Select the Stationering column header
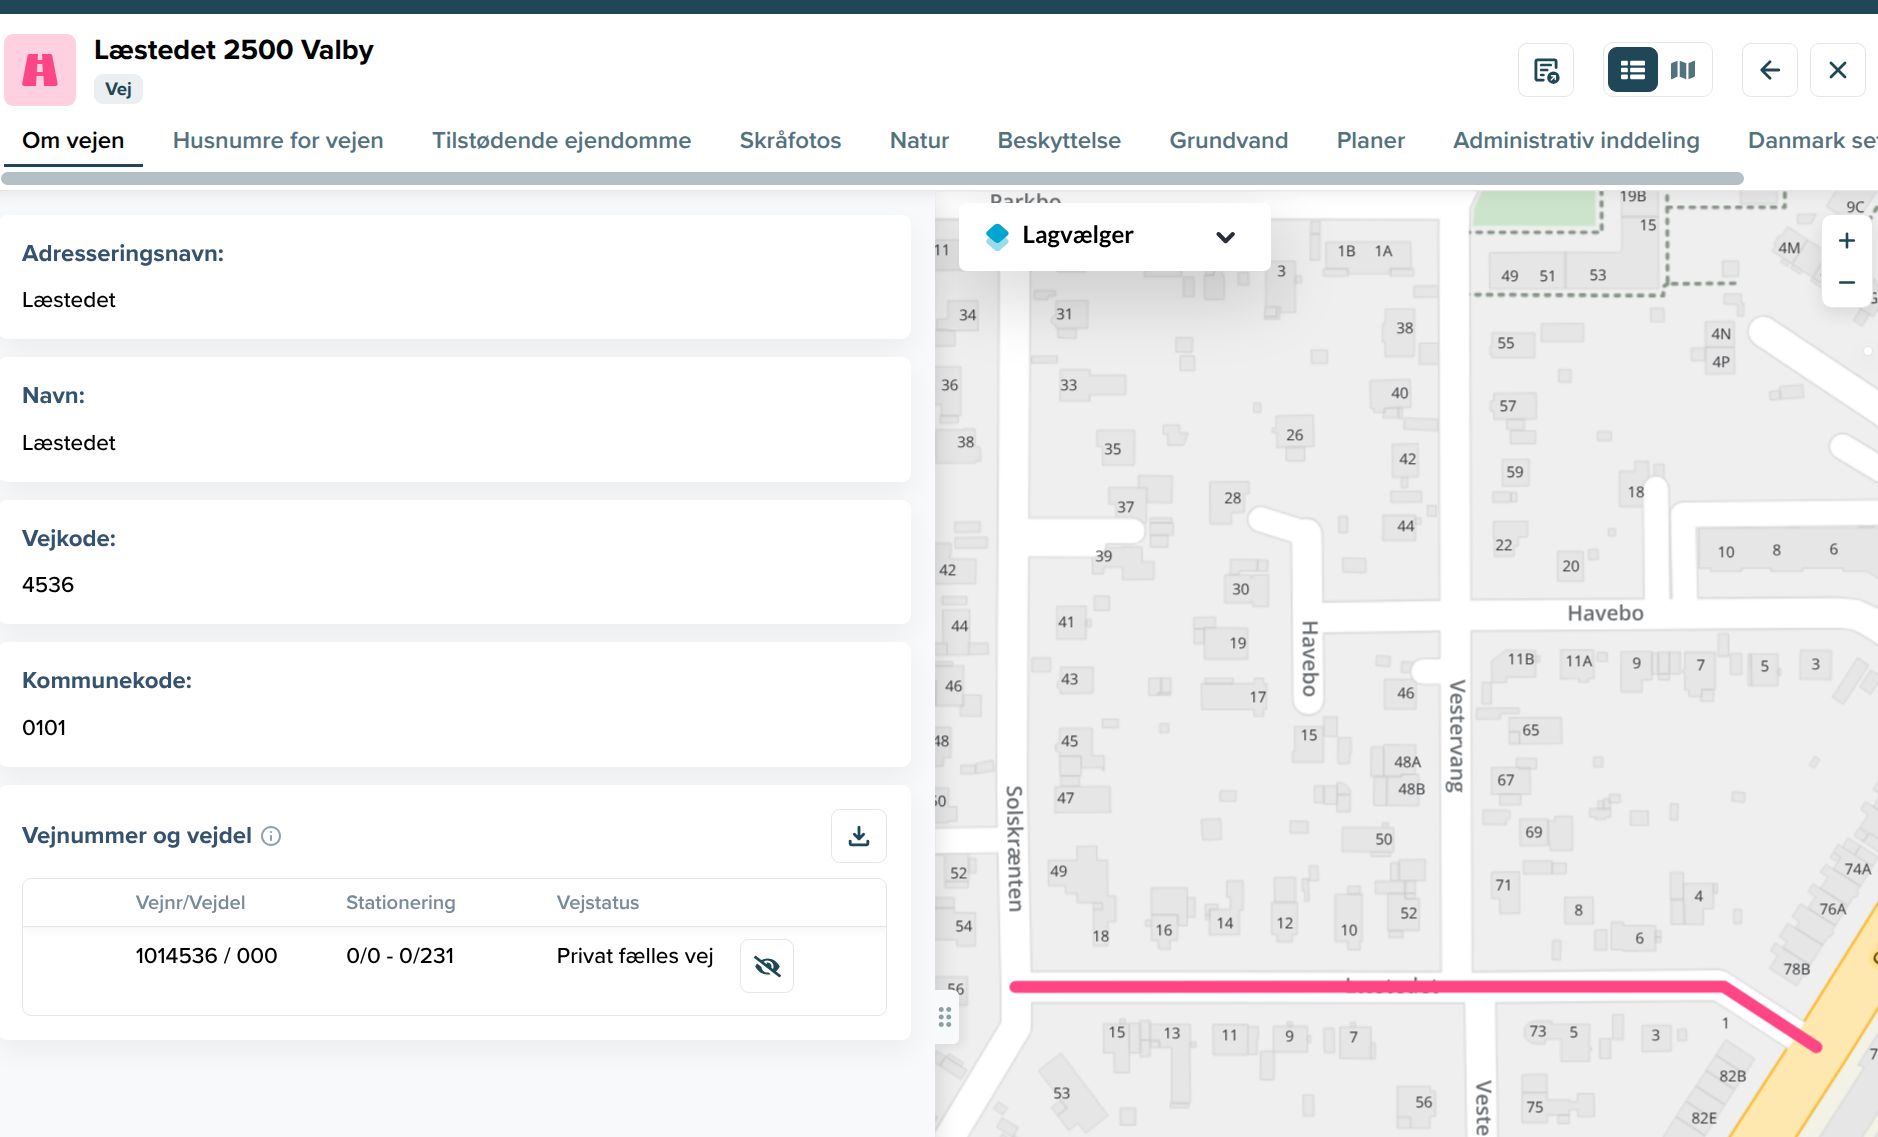Screen dimensions: 1878x1137 (401, 902)
